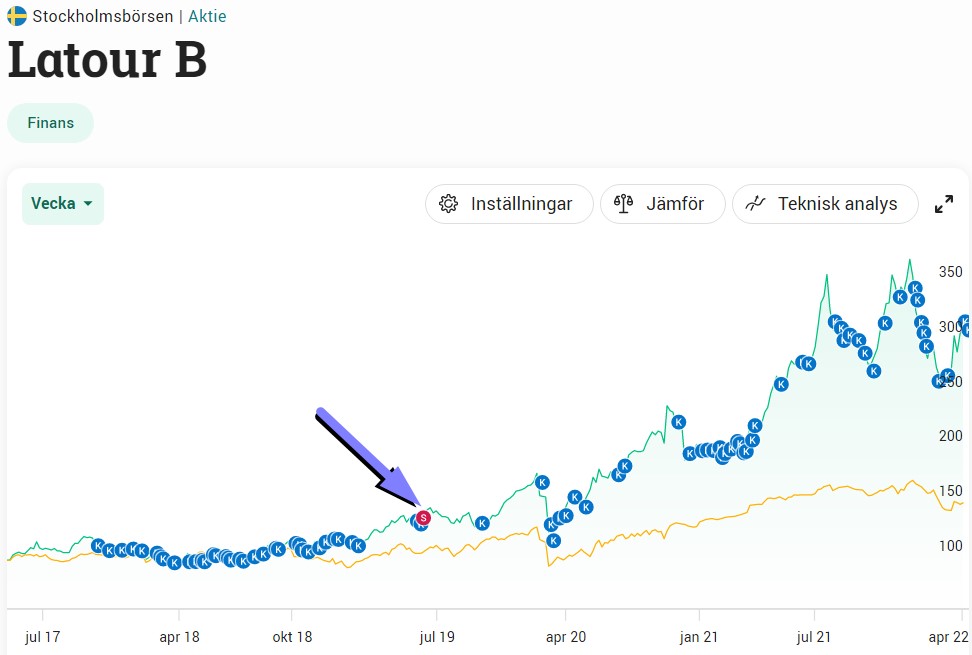Click the K marker right of red S

(482, 524)
